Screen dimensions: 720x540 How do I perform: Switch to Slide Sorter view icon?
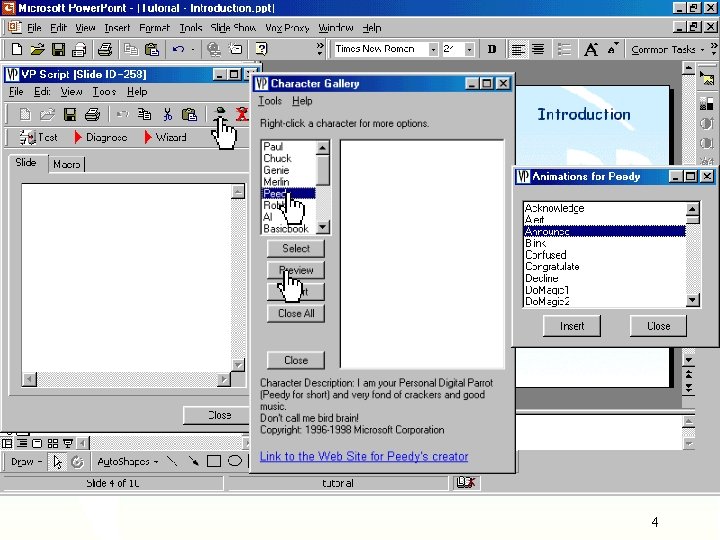click(53, 444)
